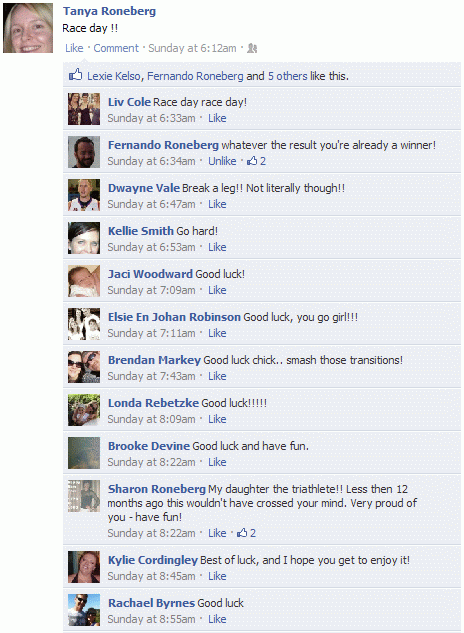Click thumbs-up icon beside Lexie Kelso likes
The height and width of the screenshot is (633, 464).
point(76,75)
